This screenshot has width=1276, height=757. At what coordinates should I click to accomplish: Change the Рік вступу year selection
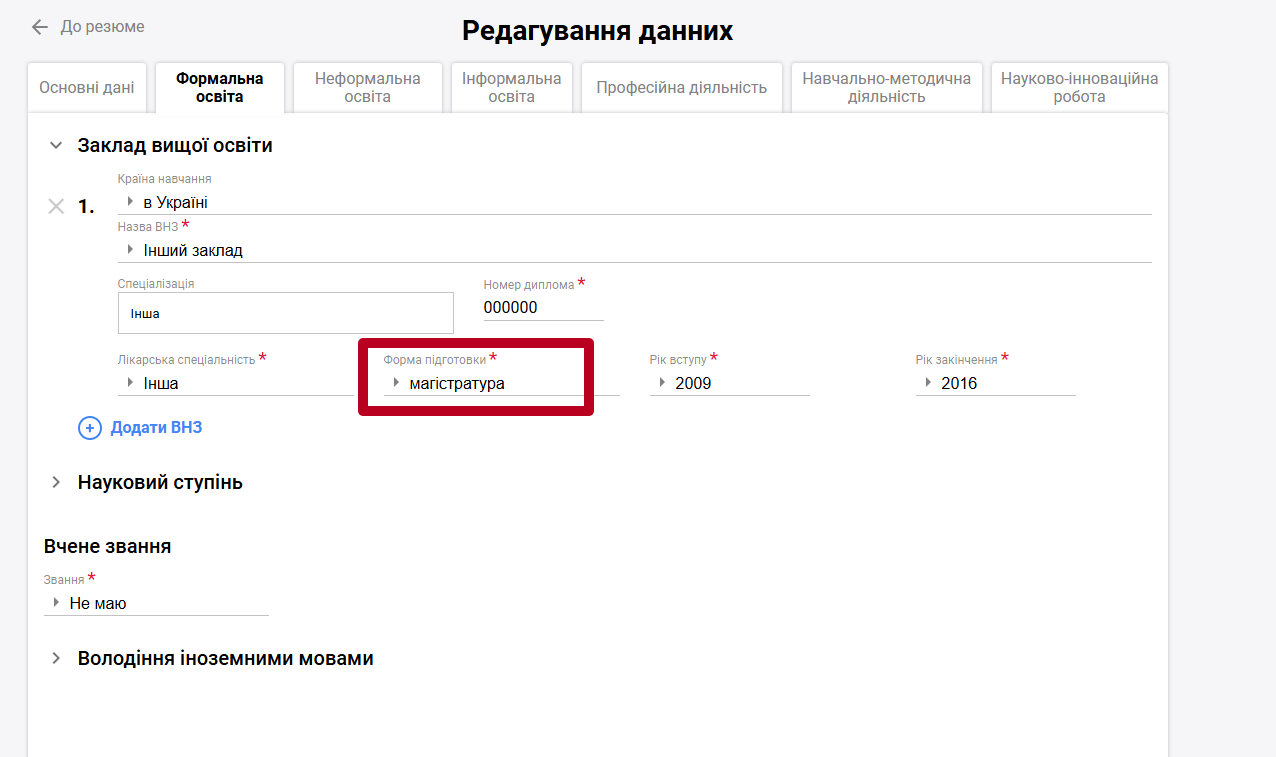coord(729,383)
